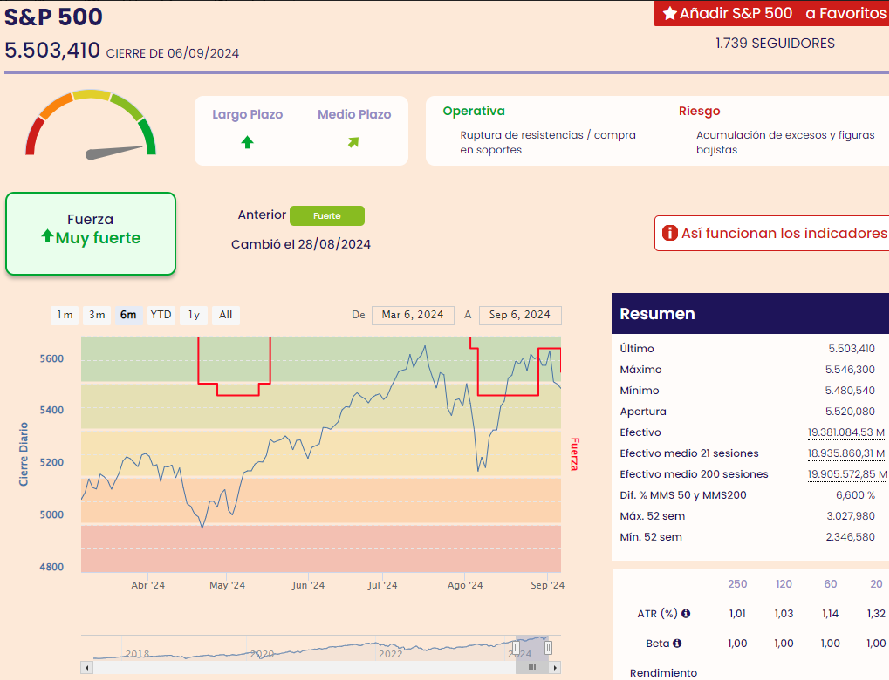Click the 120 column header
The width and height of the screenshot is (889, 680).
[784, 584]
